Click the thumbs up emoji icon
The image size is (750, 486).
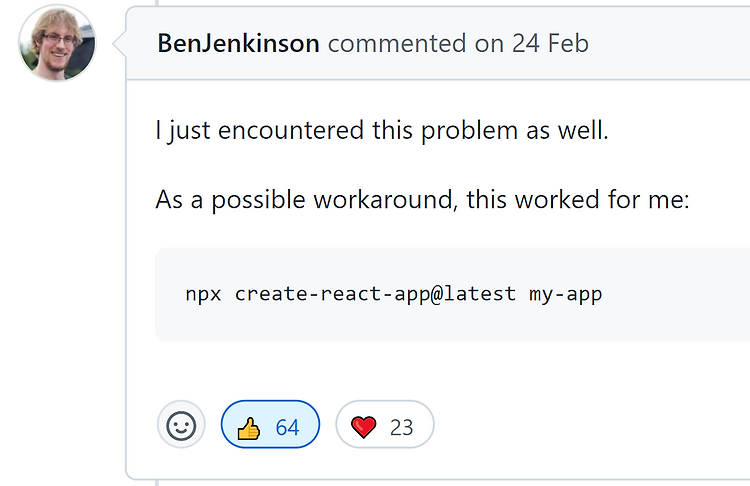(x=249, y=428)
